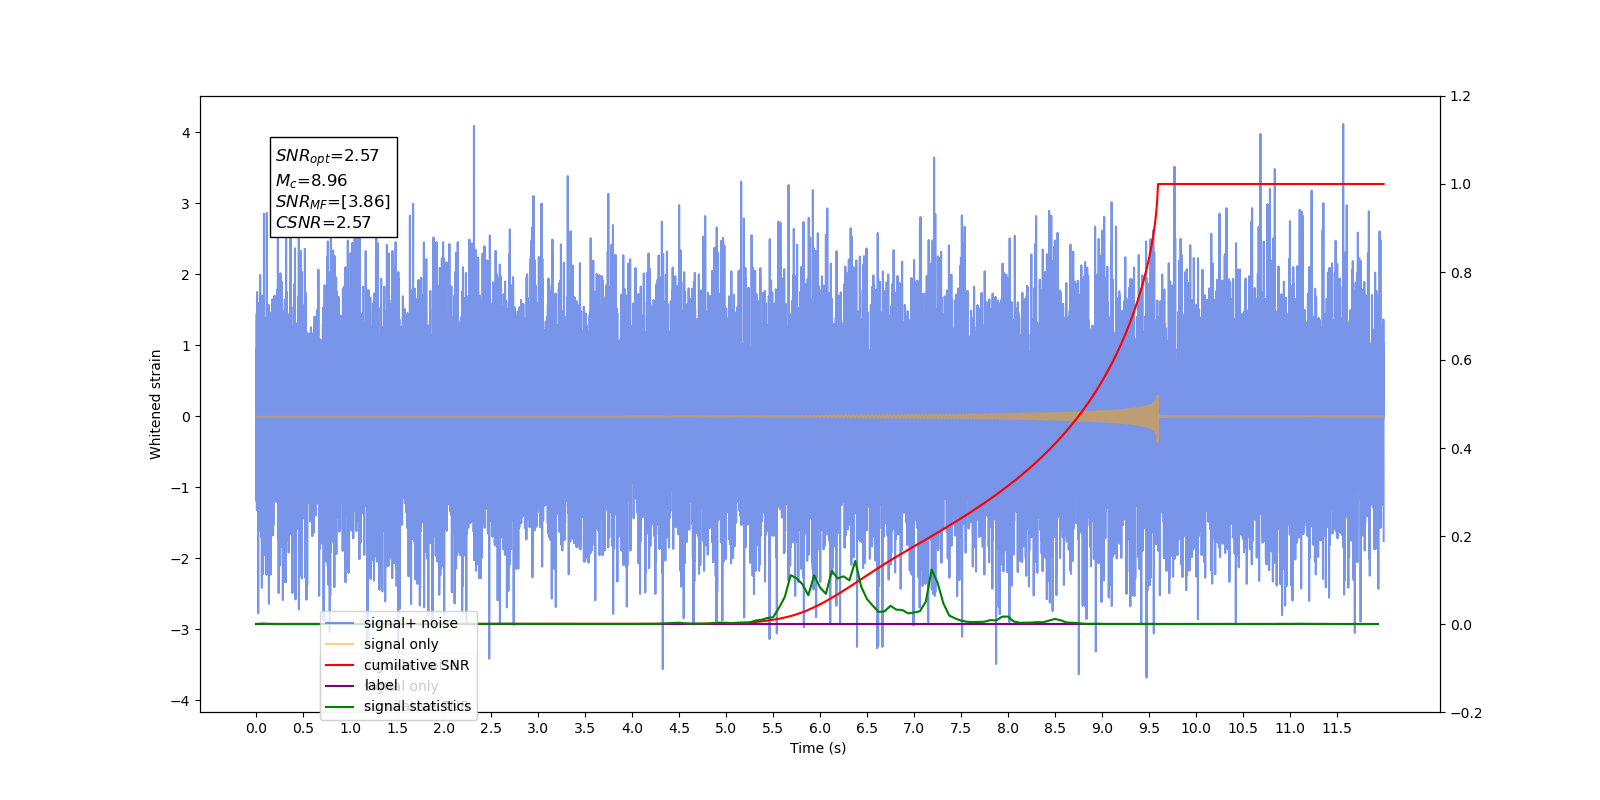Click the 6.0 tick on time axis
Viewport: 1600px width, 800px height.
pyautogui.click(x=820, y=728)
